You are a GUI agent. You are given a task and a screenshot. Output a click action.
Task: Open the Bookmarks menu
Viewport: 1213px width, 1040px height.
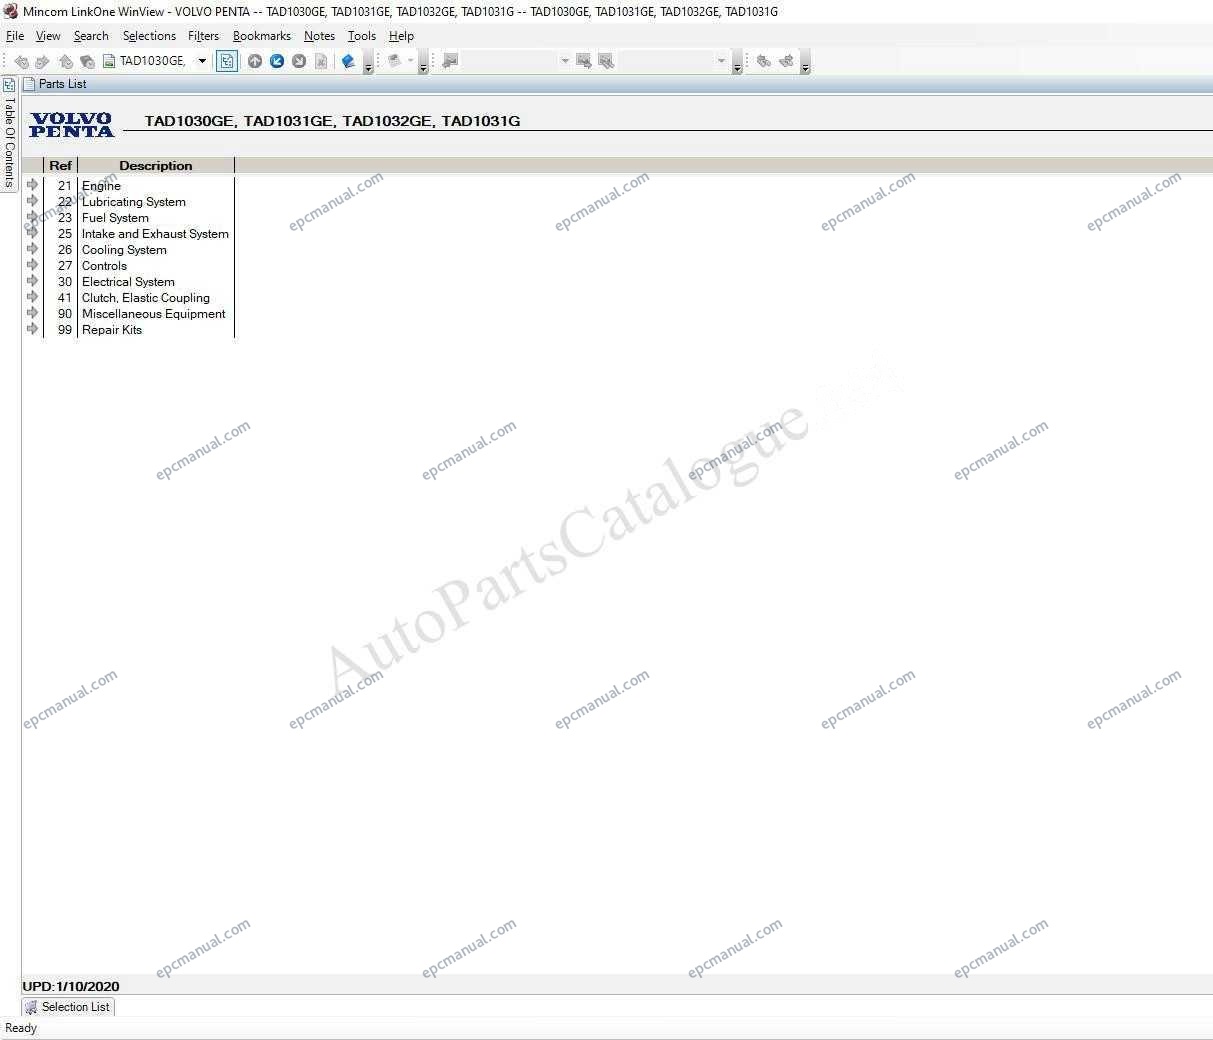262,36
